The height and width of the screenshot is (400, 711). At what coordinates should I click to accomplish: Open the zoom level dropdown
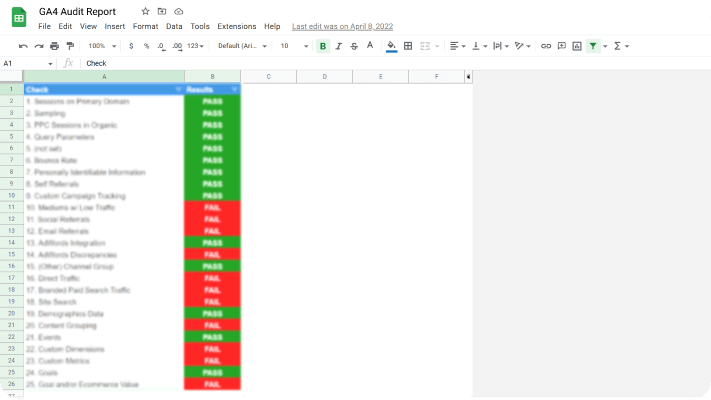tap(102, 46)
